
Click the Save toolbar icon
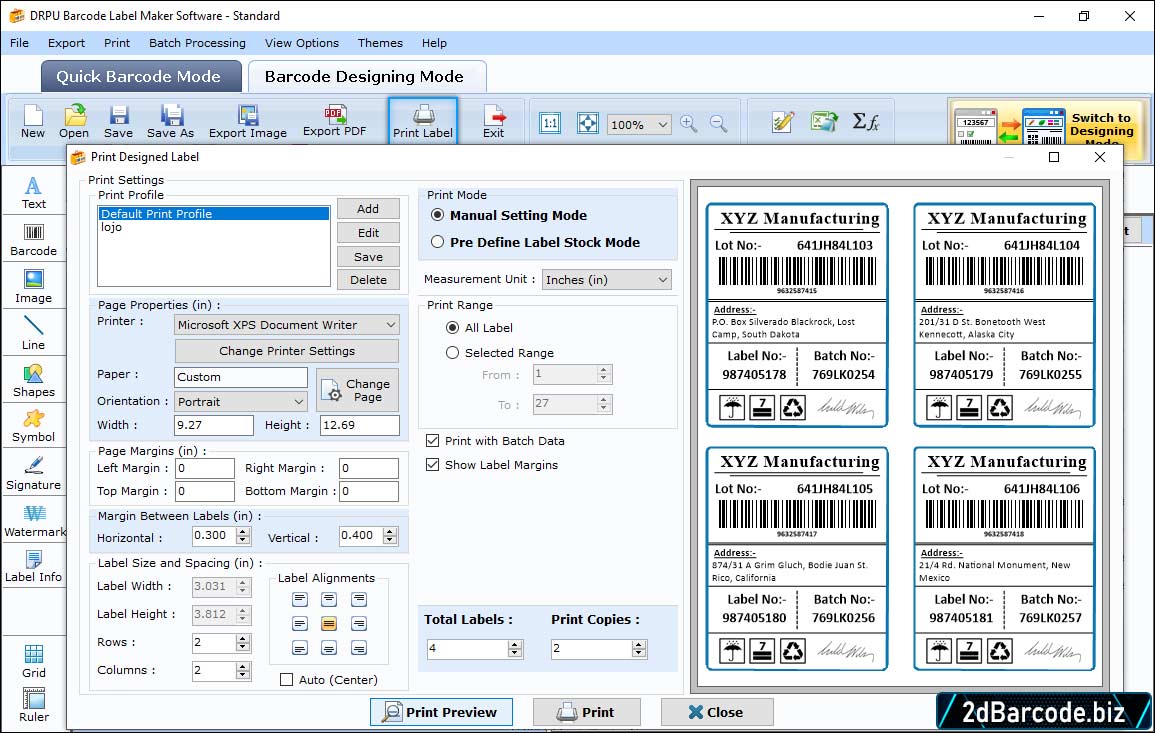coord(118,122)
